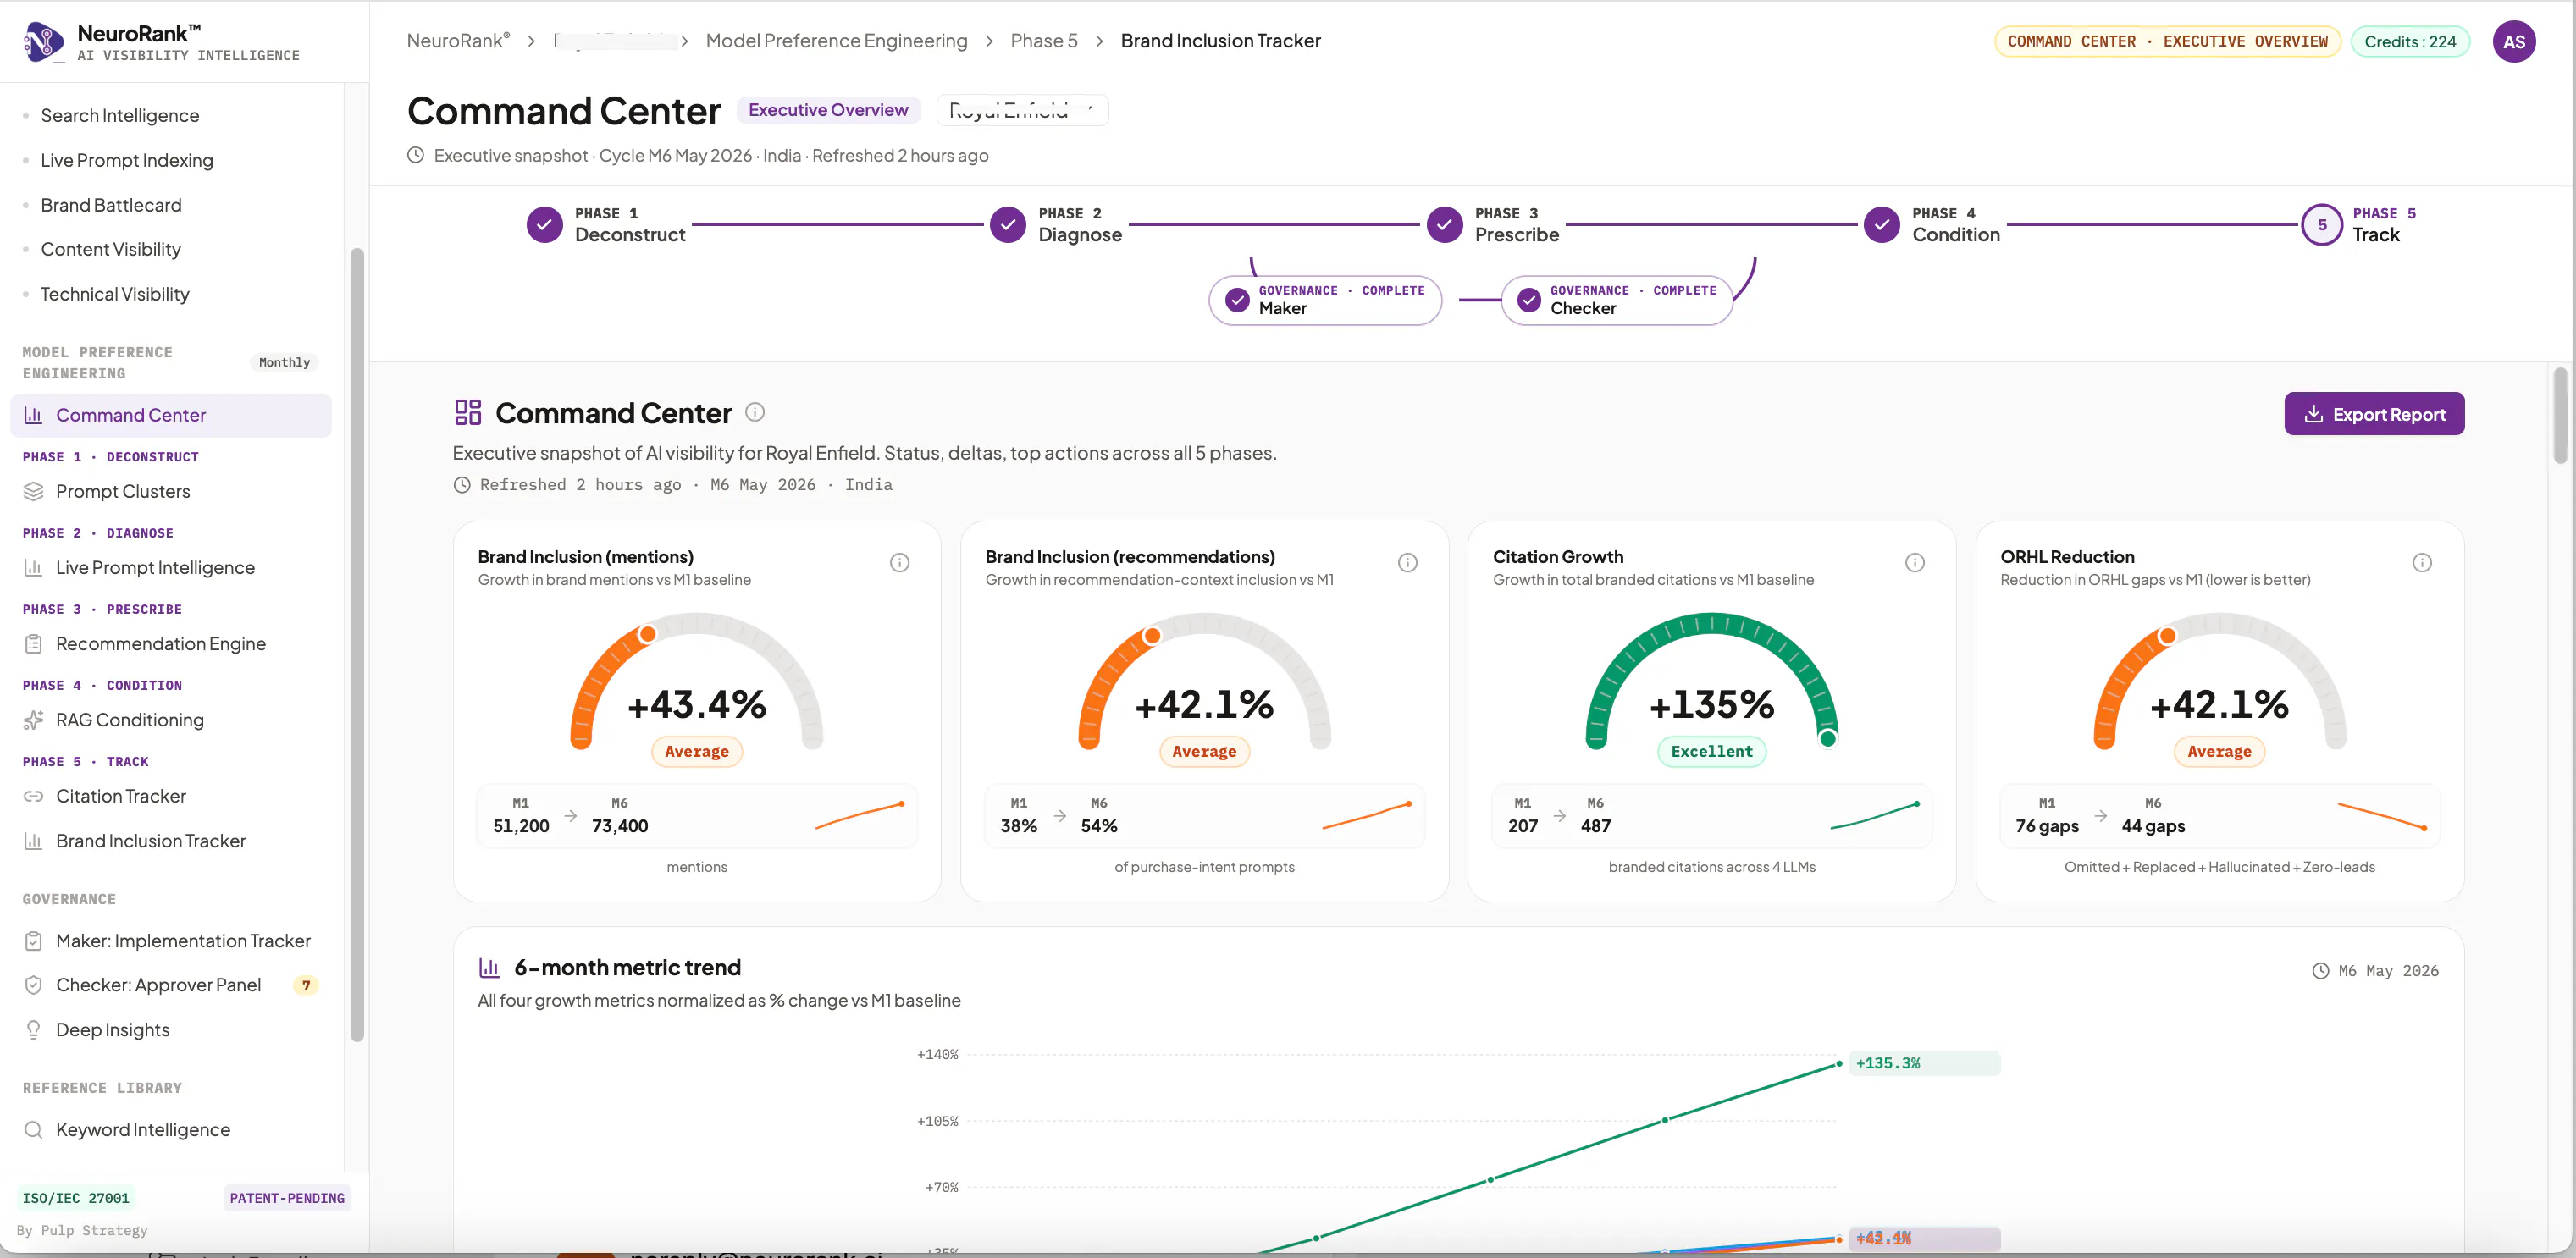Click the ORHL Reduction sparkline

2382,816
